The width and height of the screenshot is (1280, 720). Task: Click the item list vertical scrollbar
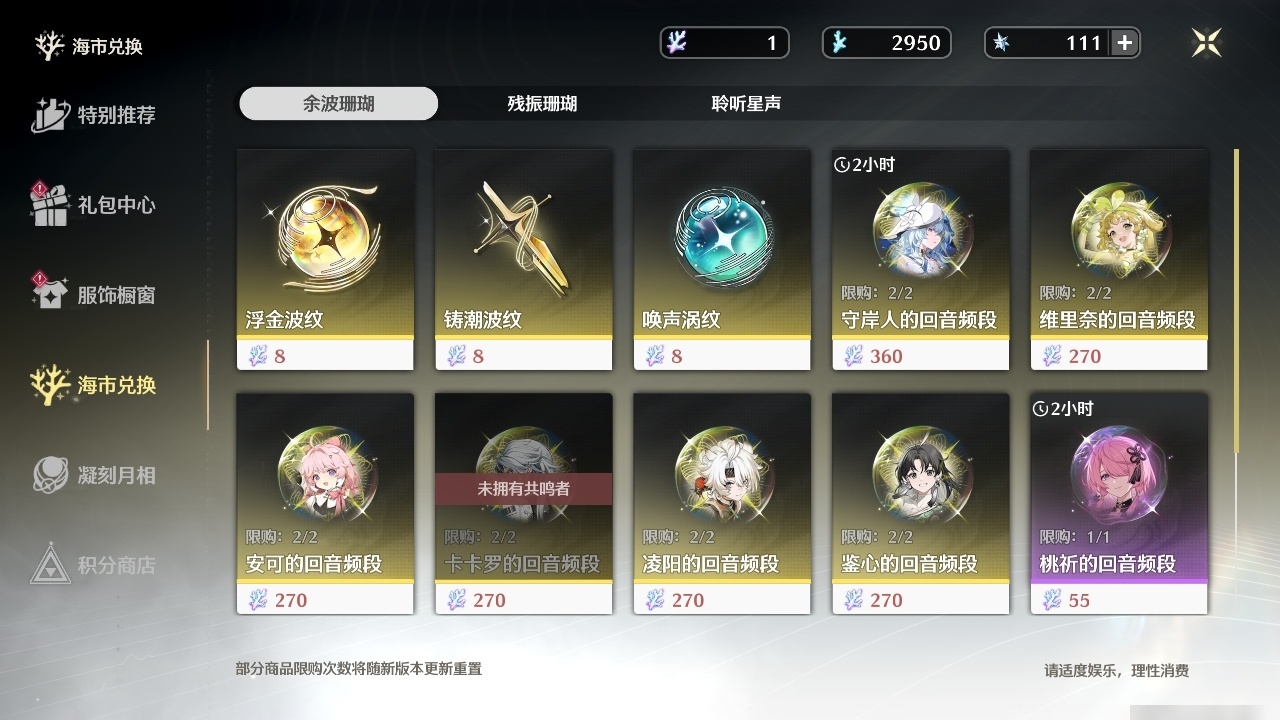click(x=1237, y=300)
